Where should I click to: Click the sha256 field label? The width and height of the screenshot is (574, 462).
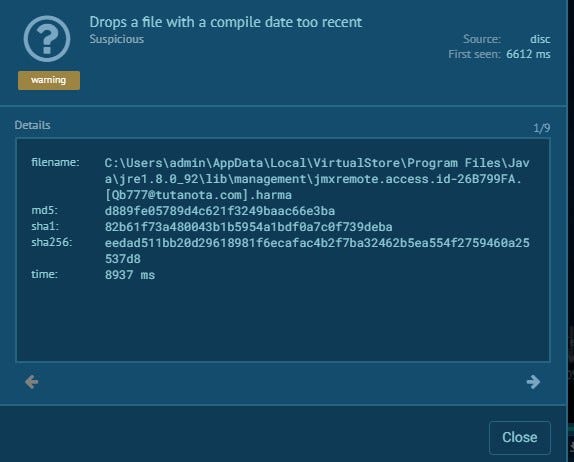point(52,242)
